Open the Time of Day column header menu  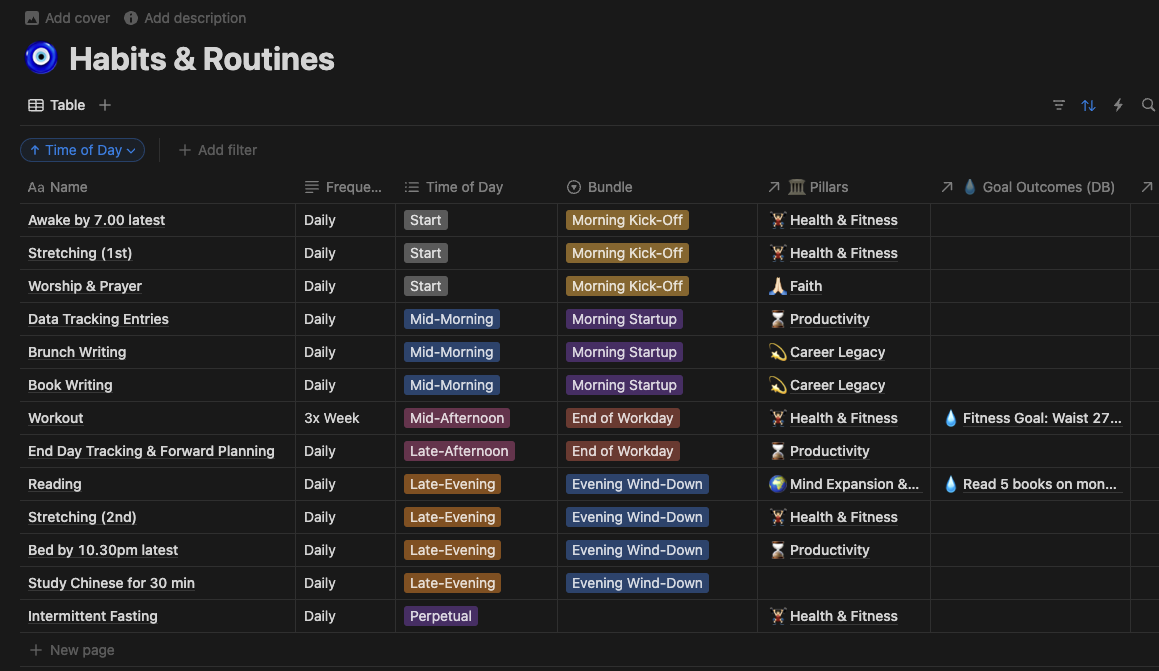(x=455, y=187)
